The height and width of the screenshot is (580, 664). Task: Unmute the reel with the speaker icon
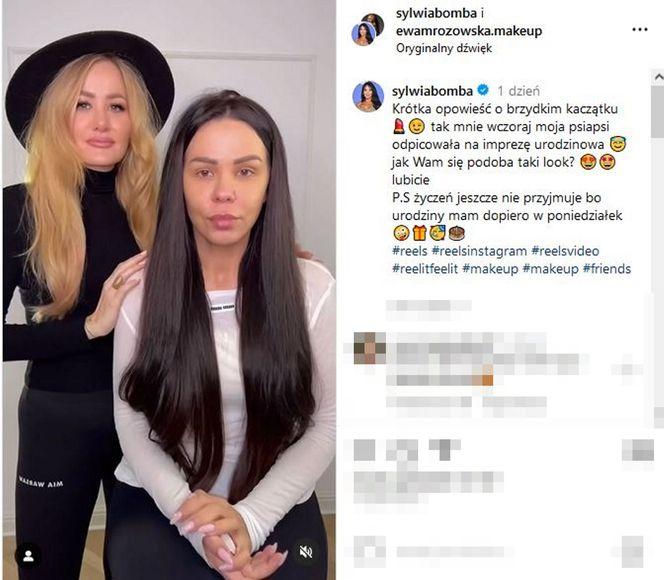(306, 552)
